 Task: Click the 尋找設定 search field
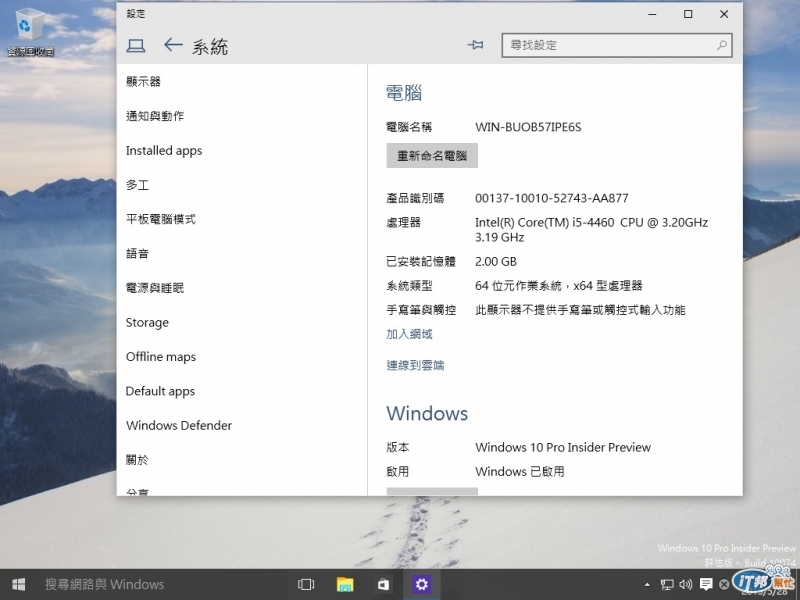pos(617,45)
